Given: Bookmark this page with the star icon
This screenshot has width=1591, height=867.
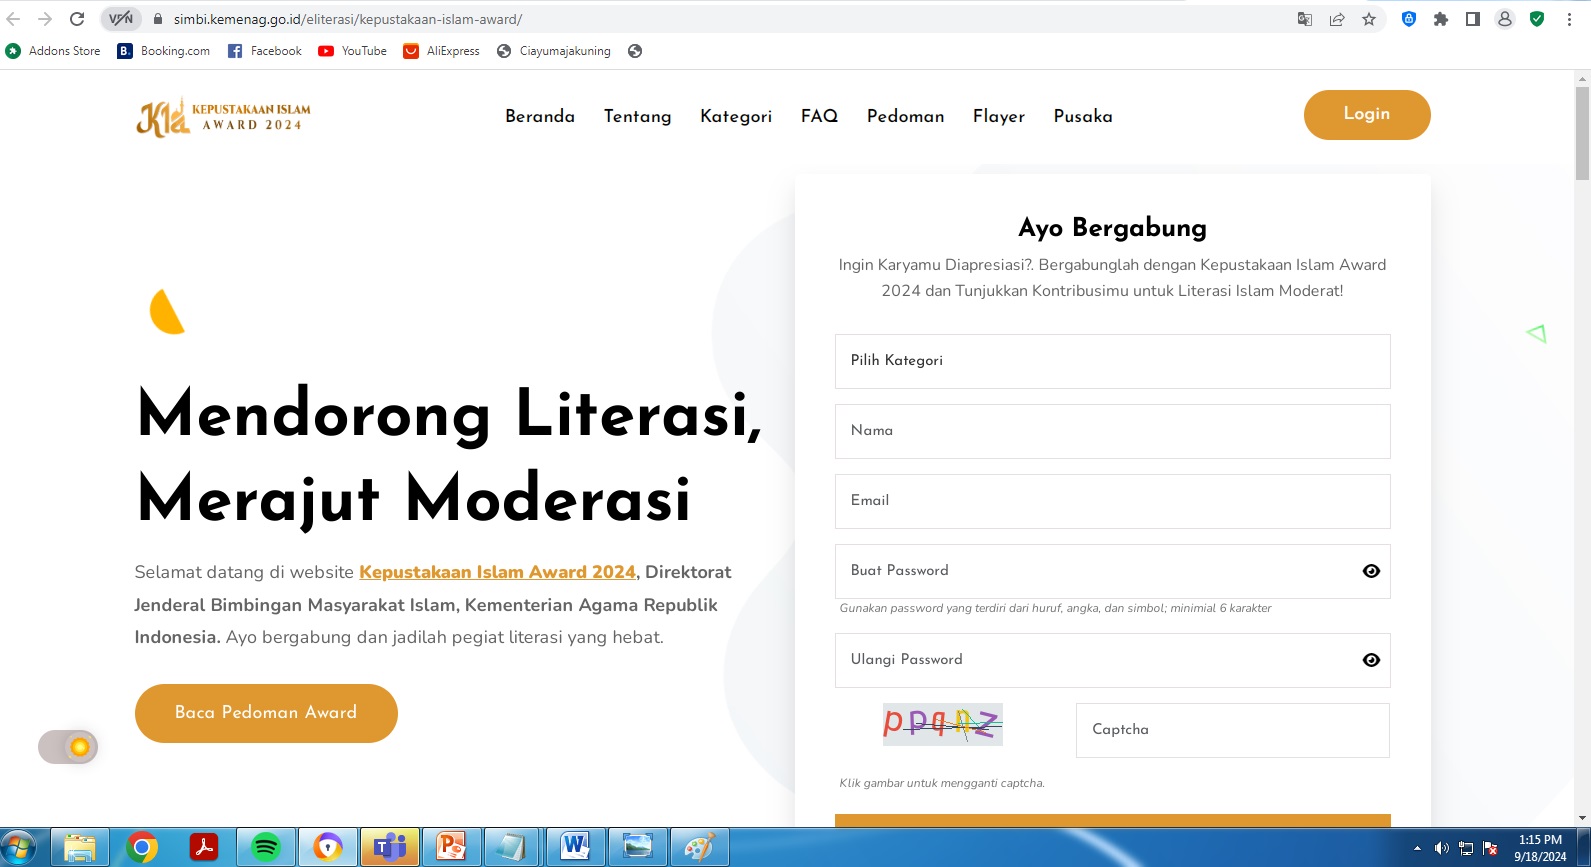Looking at the screenshot, I should tap(1369, 19).
